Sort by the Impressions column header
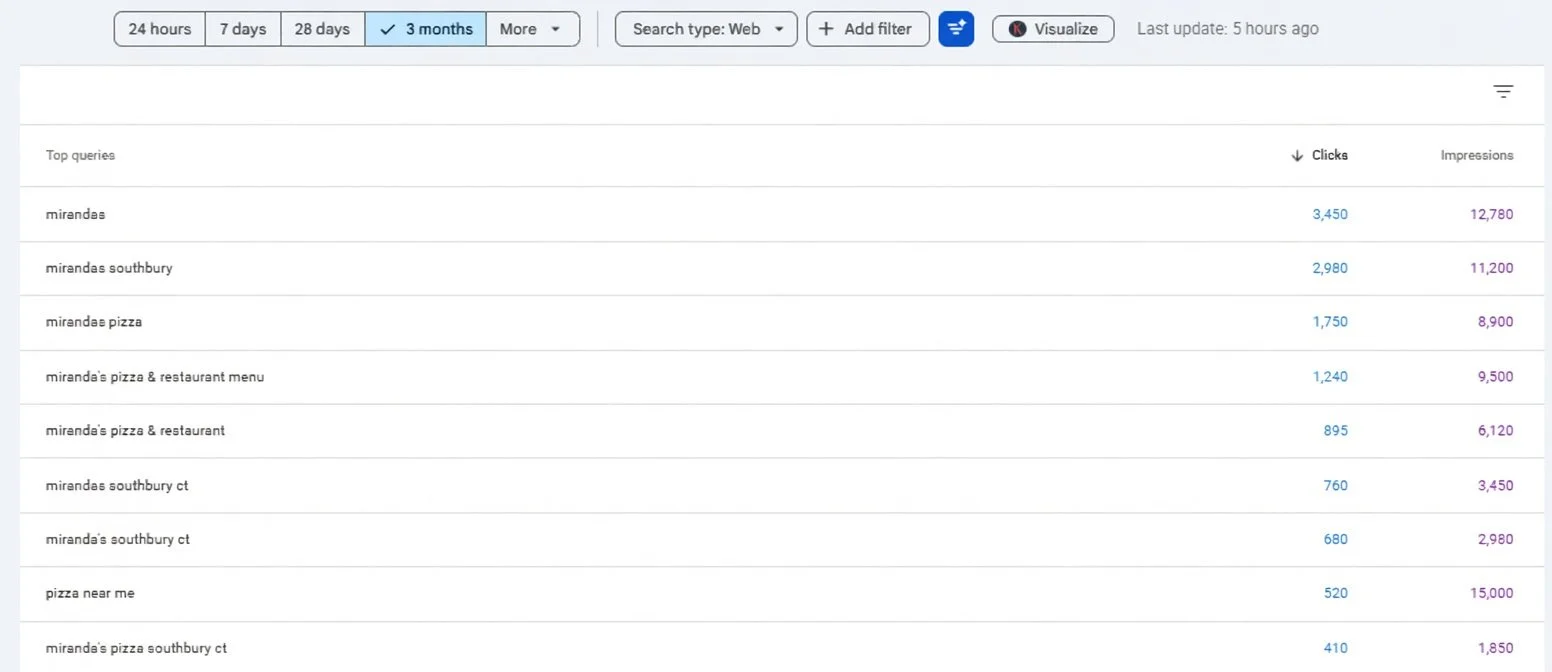The width and height of the screenshot is (1552, 672). click(x=1476, y=155)
